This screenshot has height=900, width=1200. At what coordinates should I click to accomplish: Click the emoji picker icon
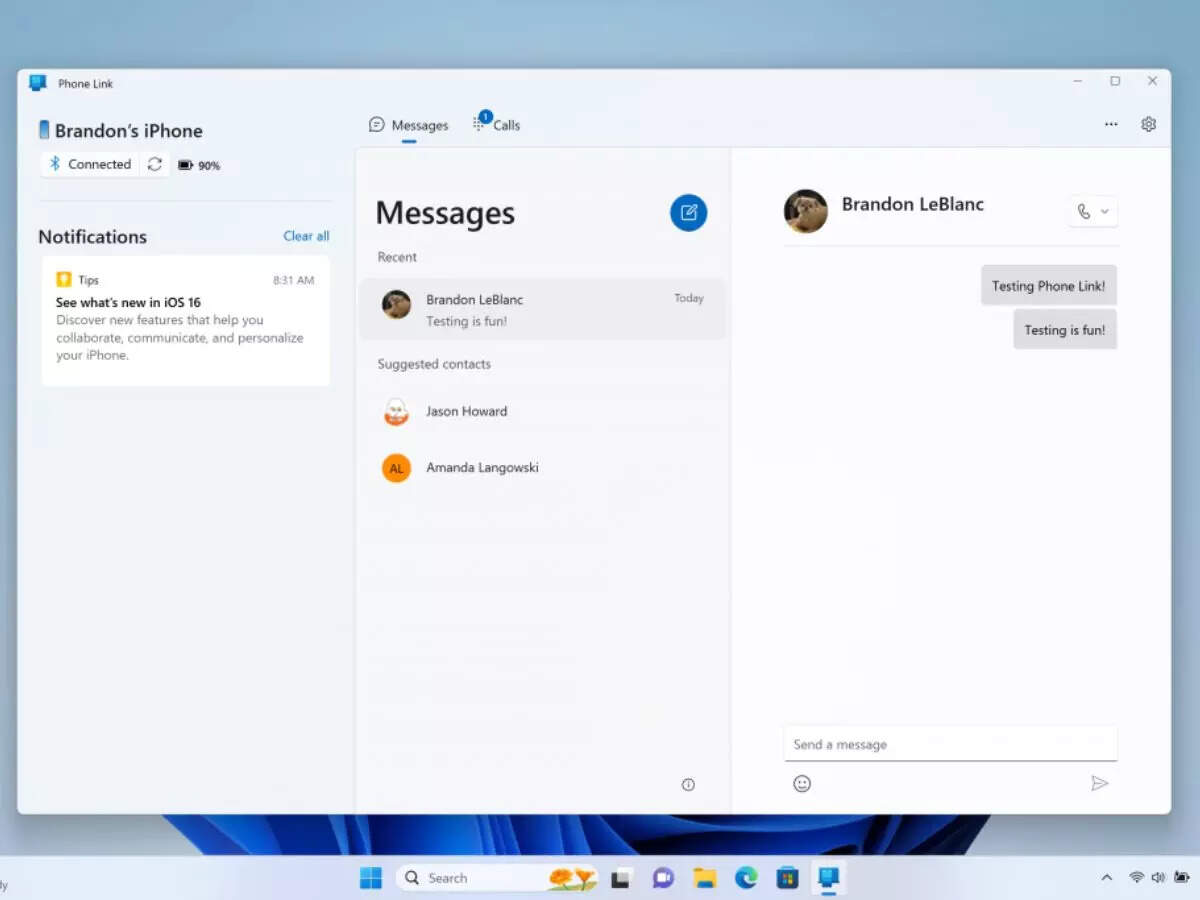tap(803, 783)
